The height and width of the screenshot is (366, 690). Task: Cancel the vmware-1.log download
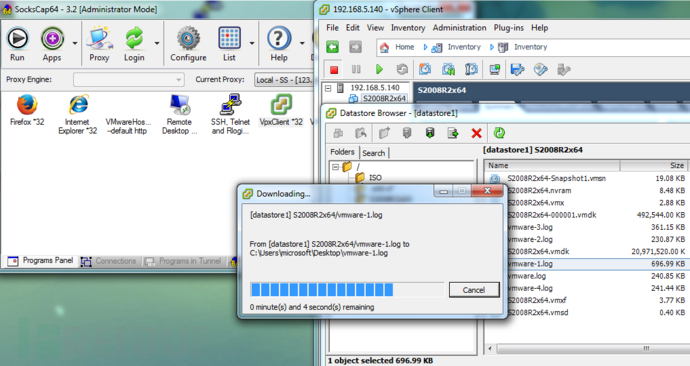[474, 290]
